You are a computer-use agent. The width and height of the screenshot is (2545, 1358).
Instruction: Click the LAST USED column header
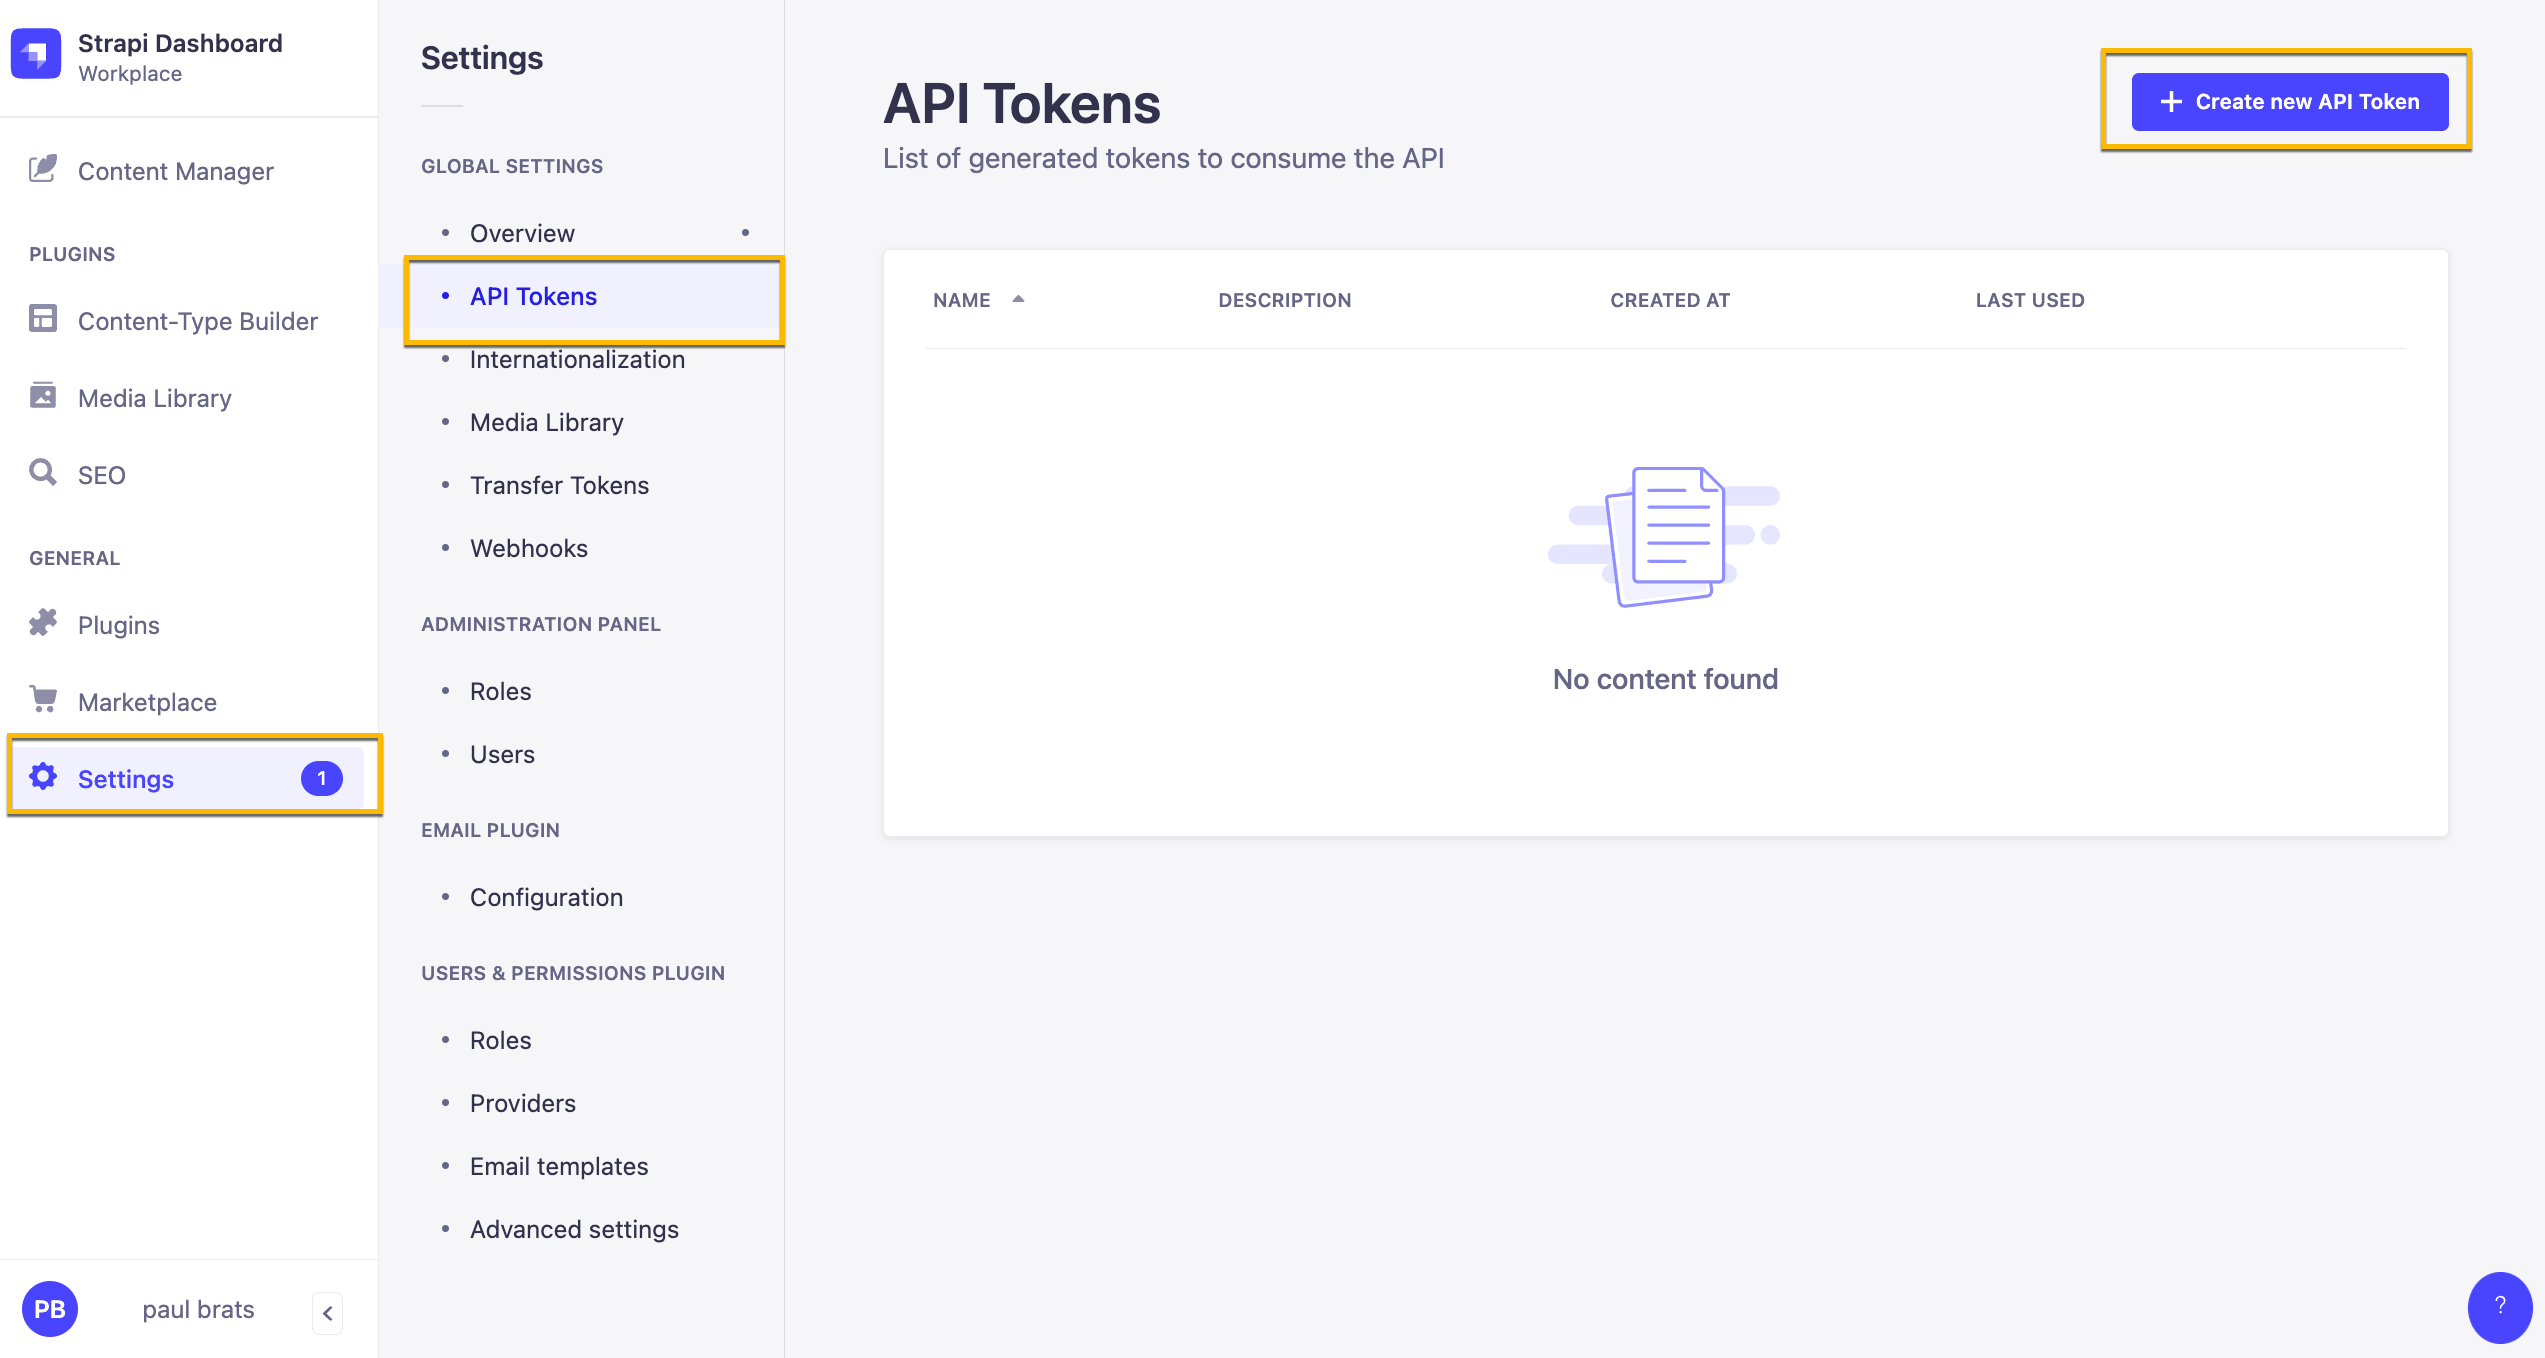click(x=2030, y=300)
